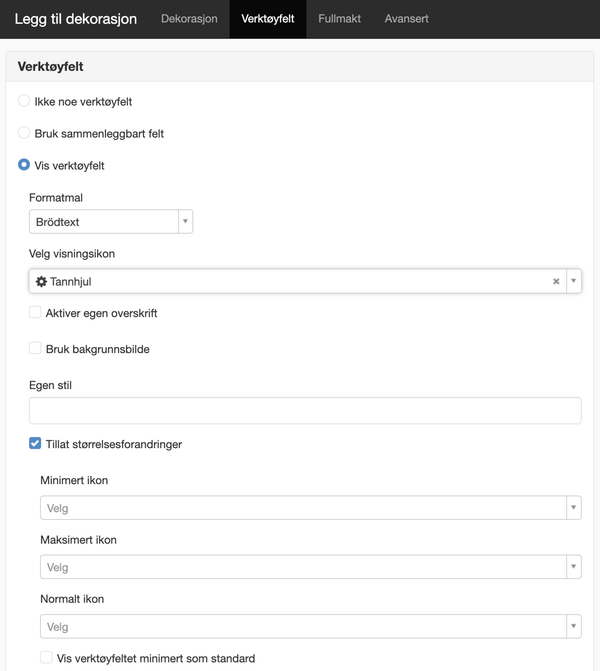This screenshot has height=671, width=600.
Task: Uncheck Tillat størrelsesforandringer checkbox
Action: coord(35,443)
